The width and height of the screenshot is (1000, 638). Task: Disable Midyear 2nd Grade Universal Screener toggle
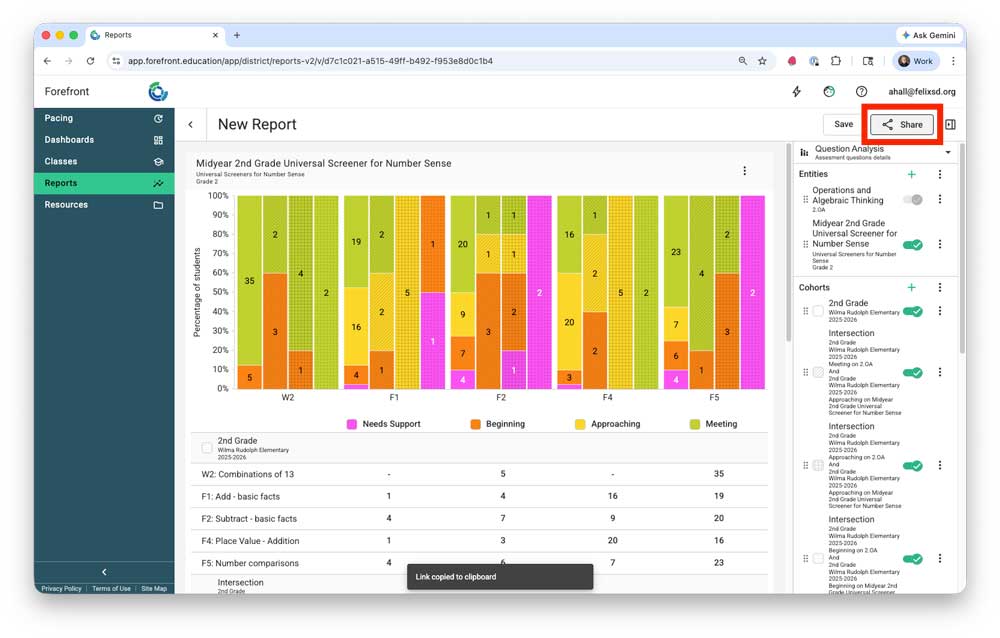[x=912, y=244]
